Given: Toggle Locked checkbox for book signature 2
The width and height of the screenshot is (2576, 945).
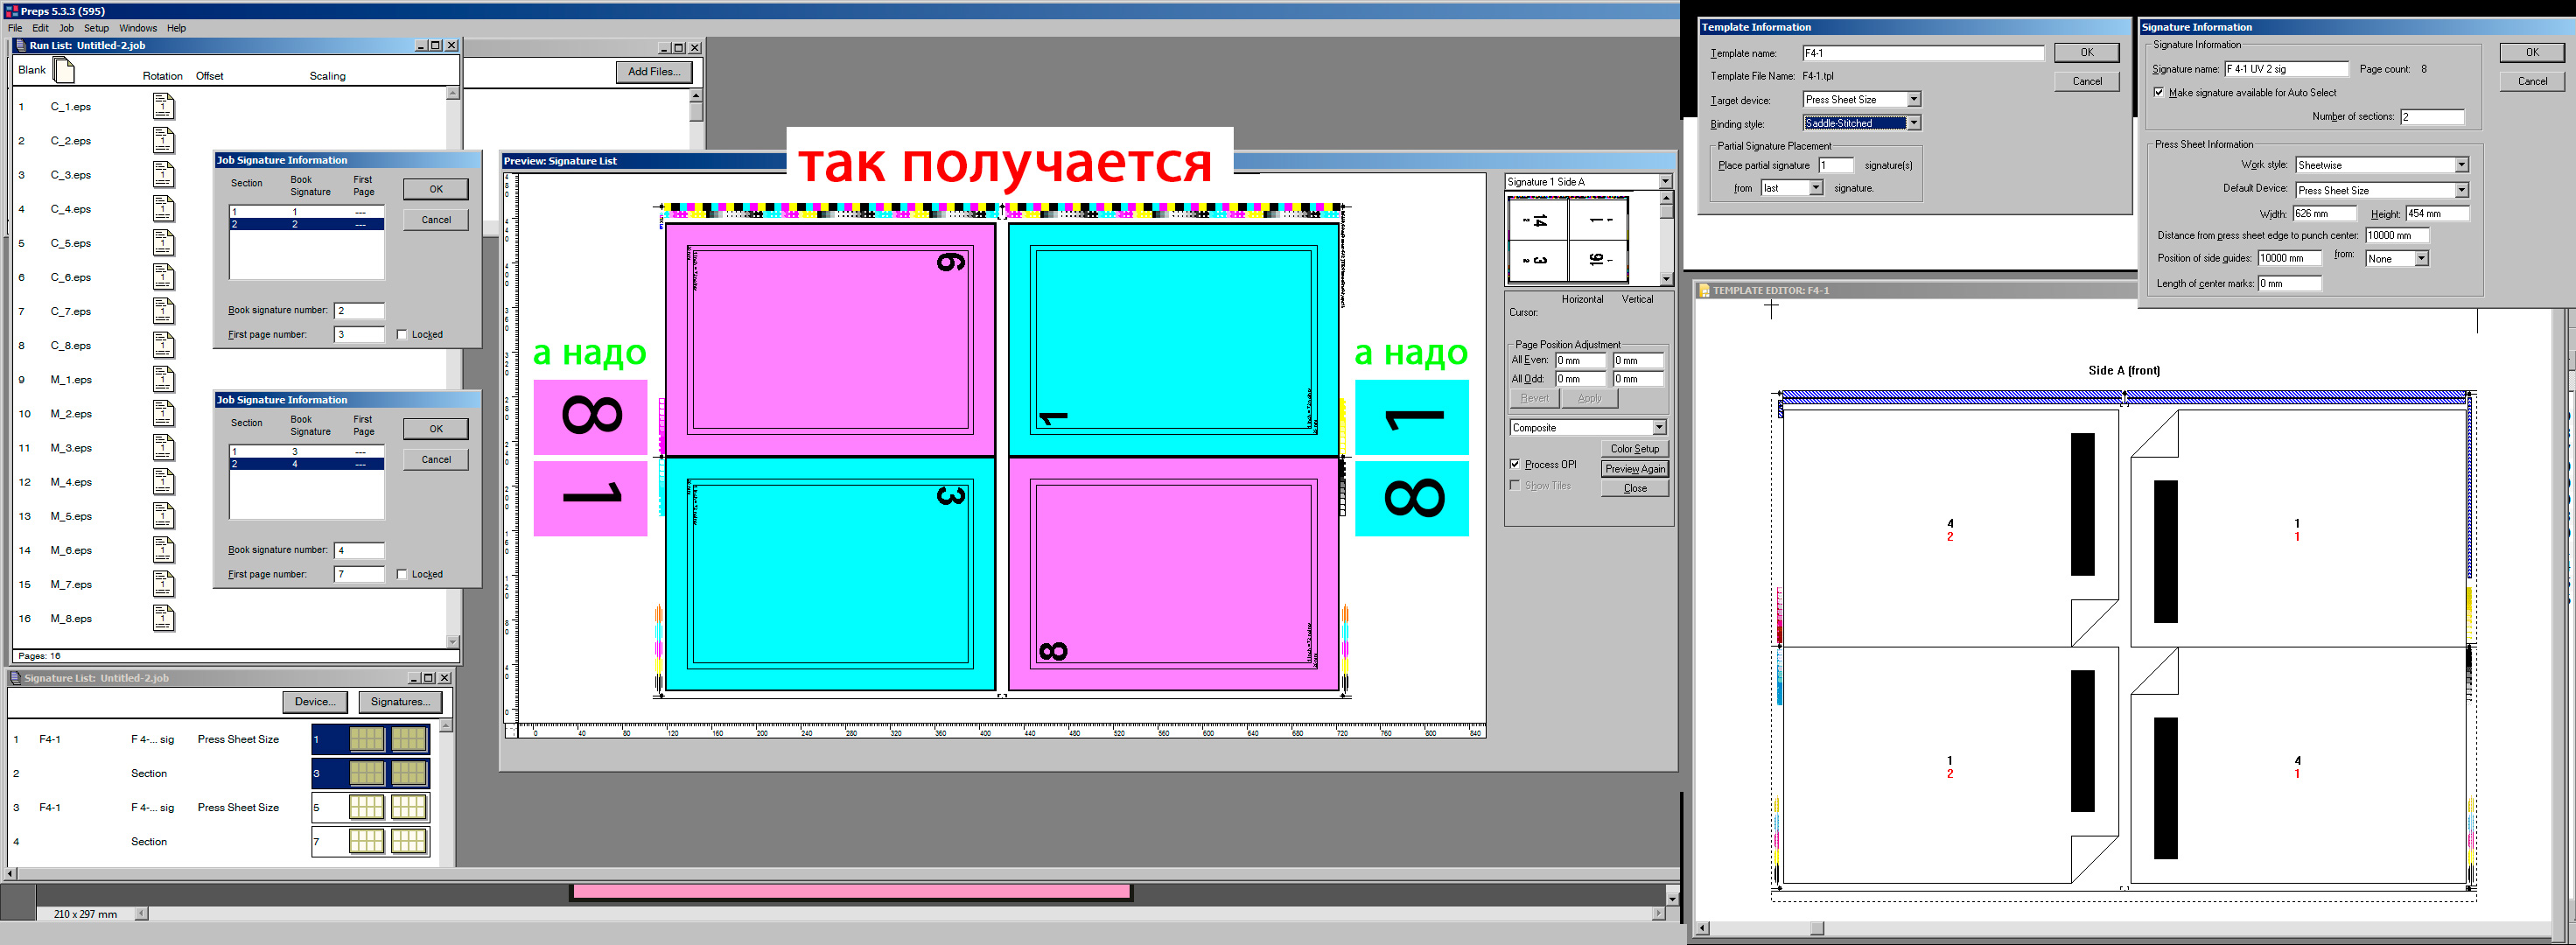Looking at the screenshot, I should pyautogui.click(x=402, y=335).
